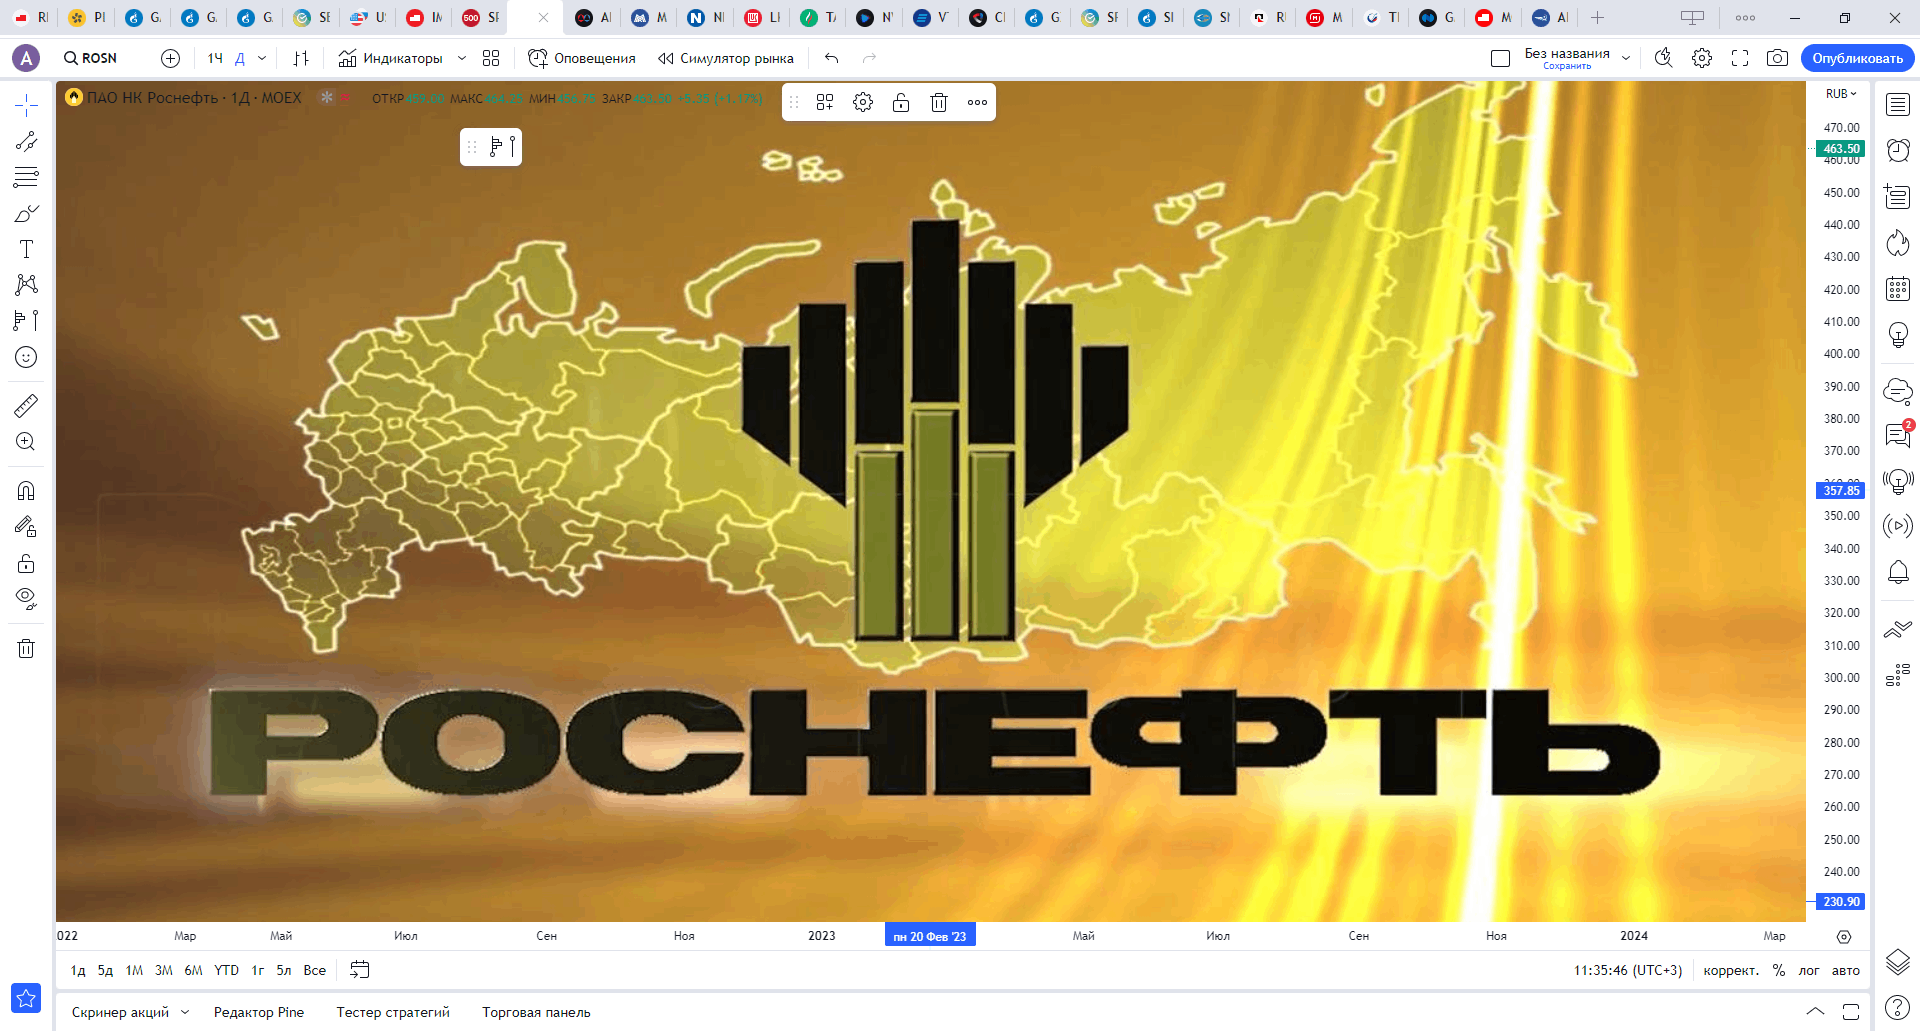Hide all drawings with eye icon

[x=26, y=599]
